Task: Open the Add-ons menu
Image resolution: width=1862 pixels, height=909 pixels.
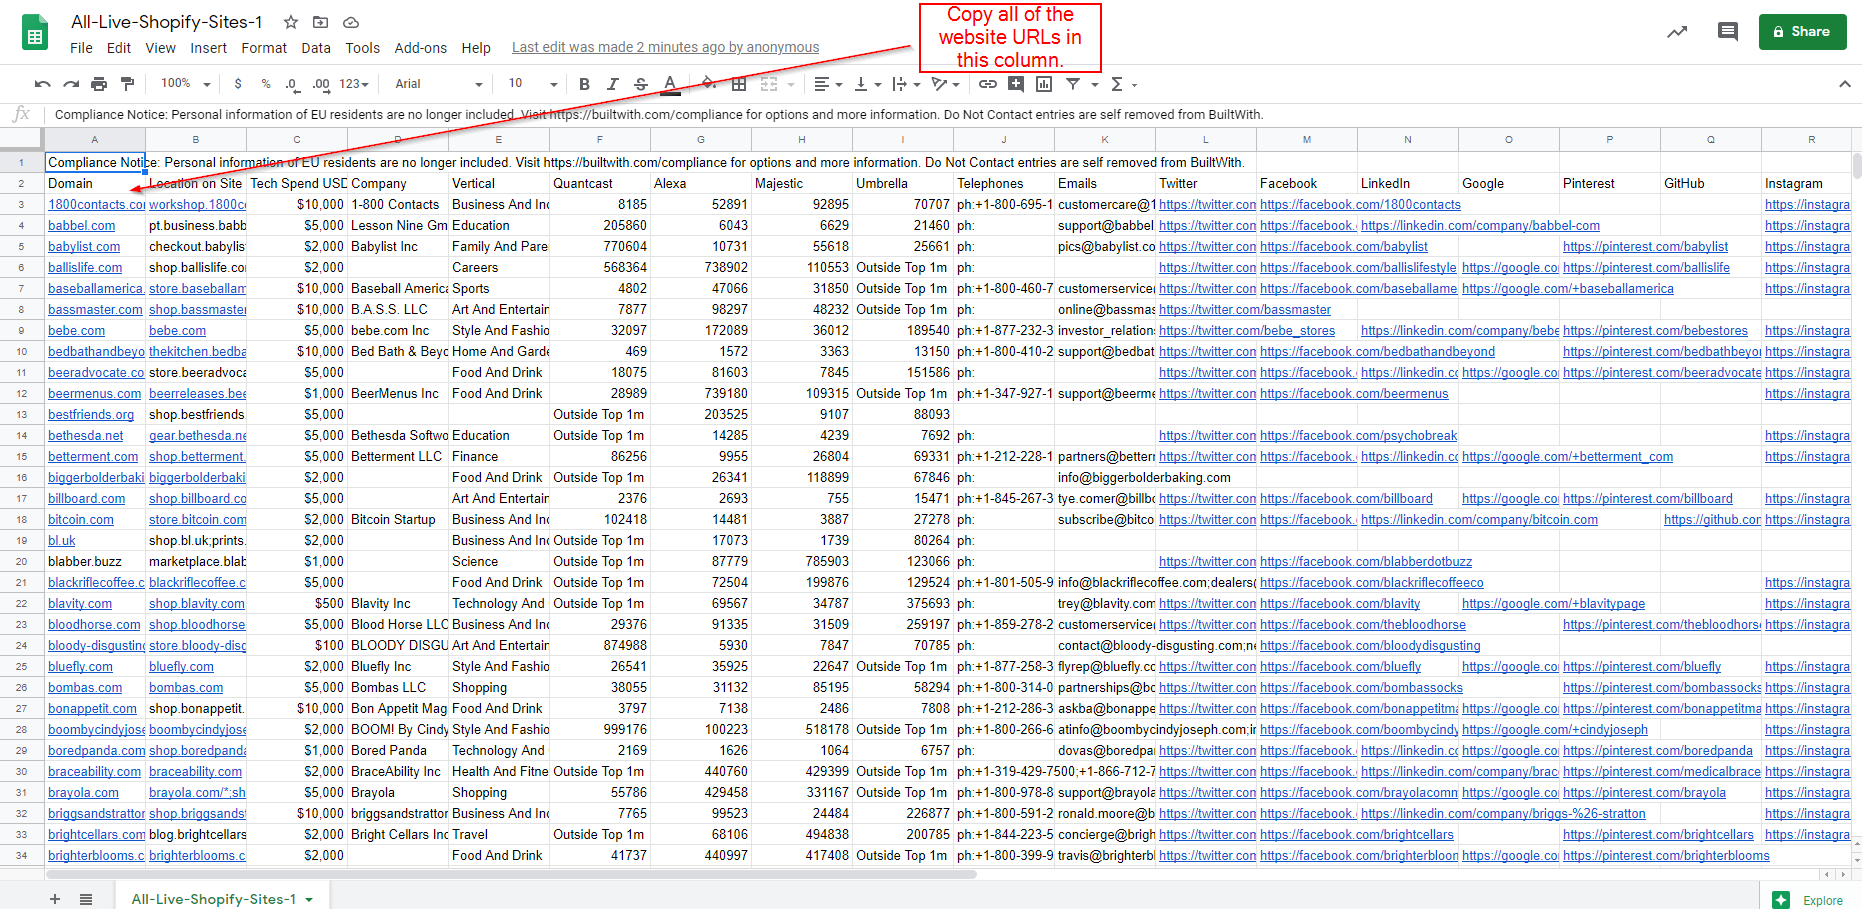Action: pos(420,48)
